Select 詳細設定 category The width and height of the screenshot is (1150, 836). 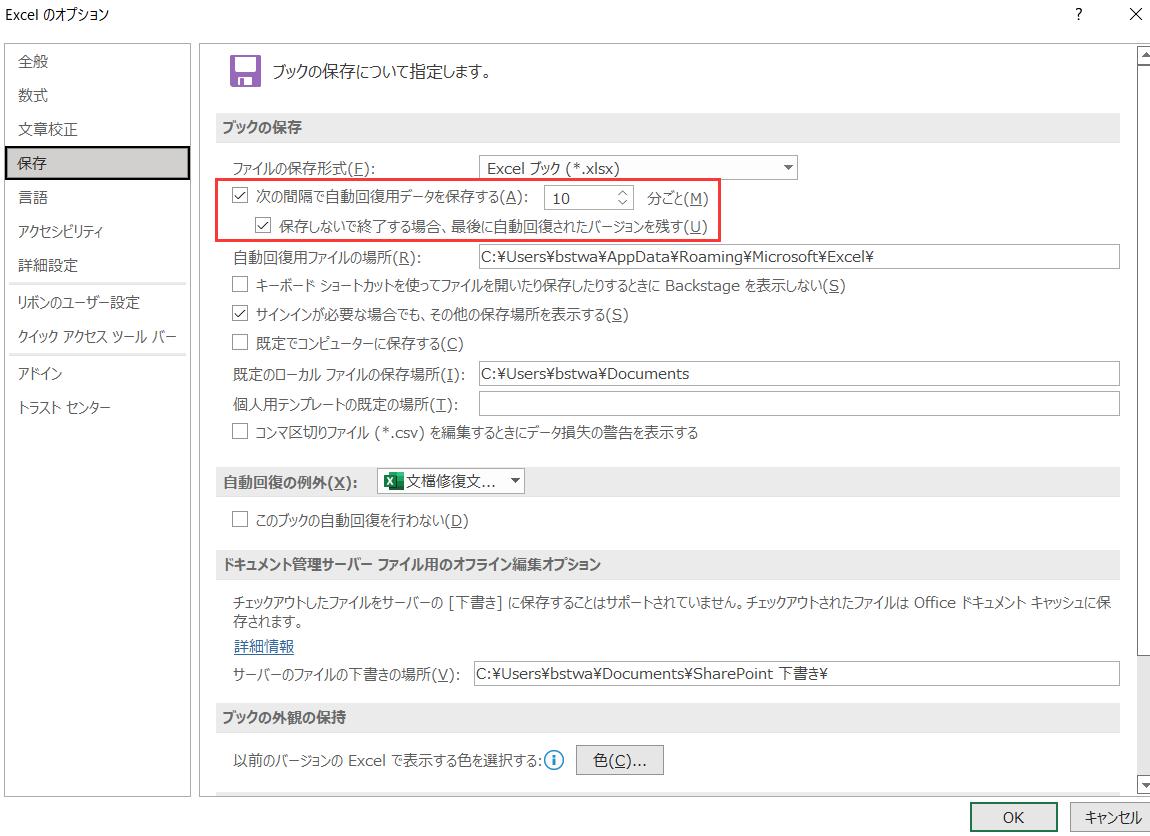click(x=97, y=265)
